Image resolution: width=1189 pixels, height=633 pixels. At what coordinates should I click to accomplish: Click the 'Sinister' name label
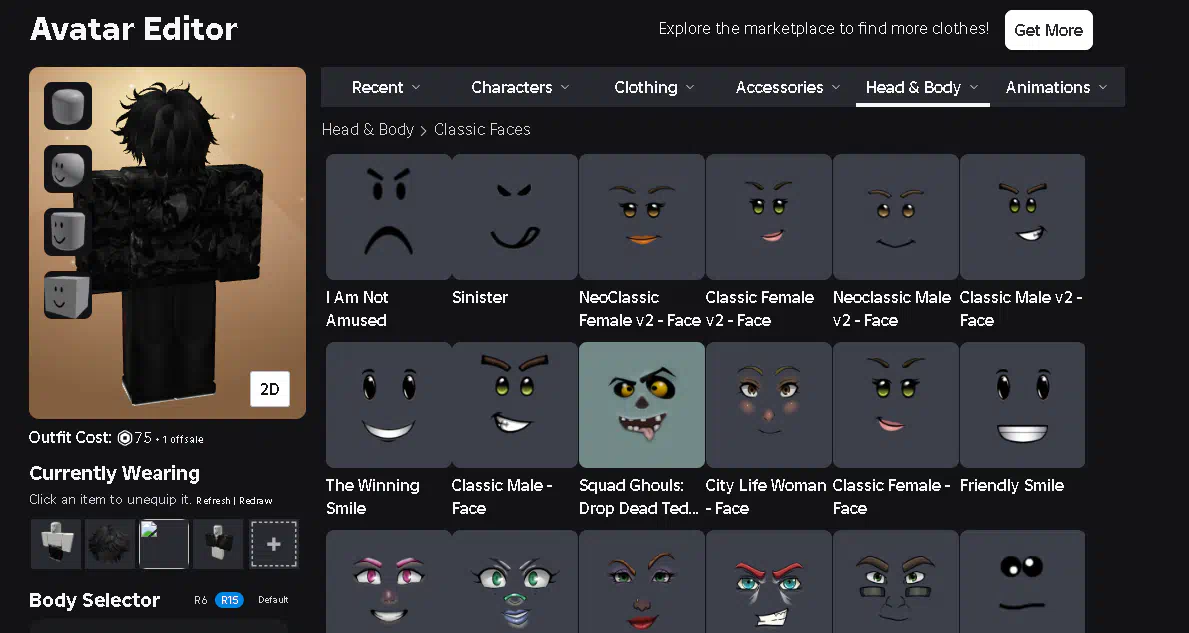pyautogui.click(x=480, y=297)
